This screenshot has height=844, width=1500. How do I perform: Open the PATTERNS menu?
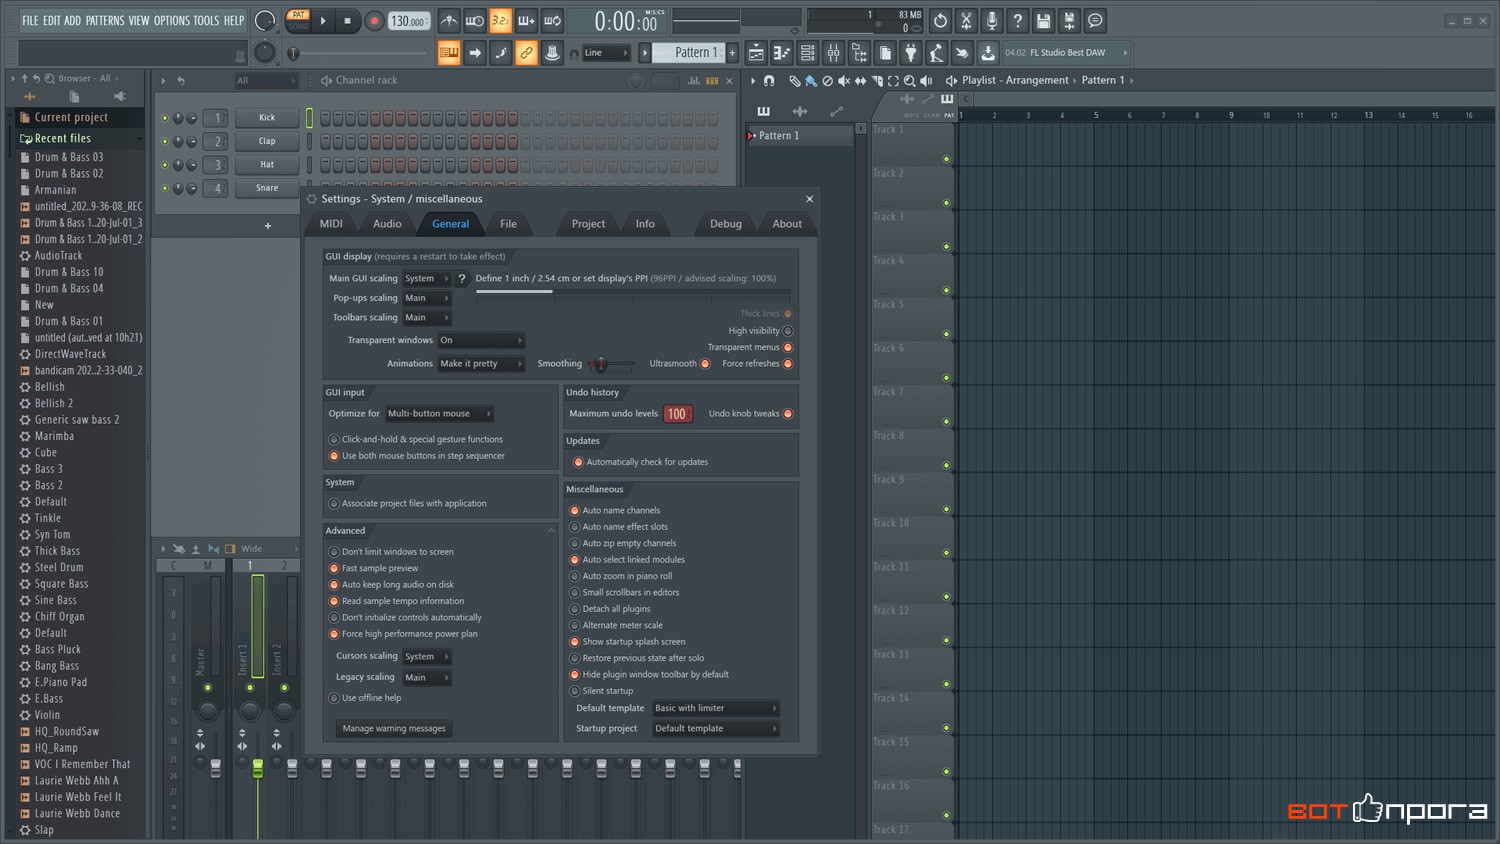(x=105, y=20)
